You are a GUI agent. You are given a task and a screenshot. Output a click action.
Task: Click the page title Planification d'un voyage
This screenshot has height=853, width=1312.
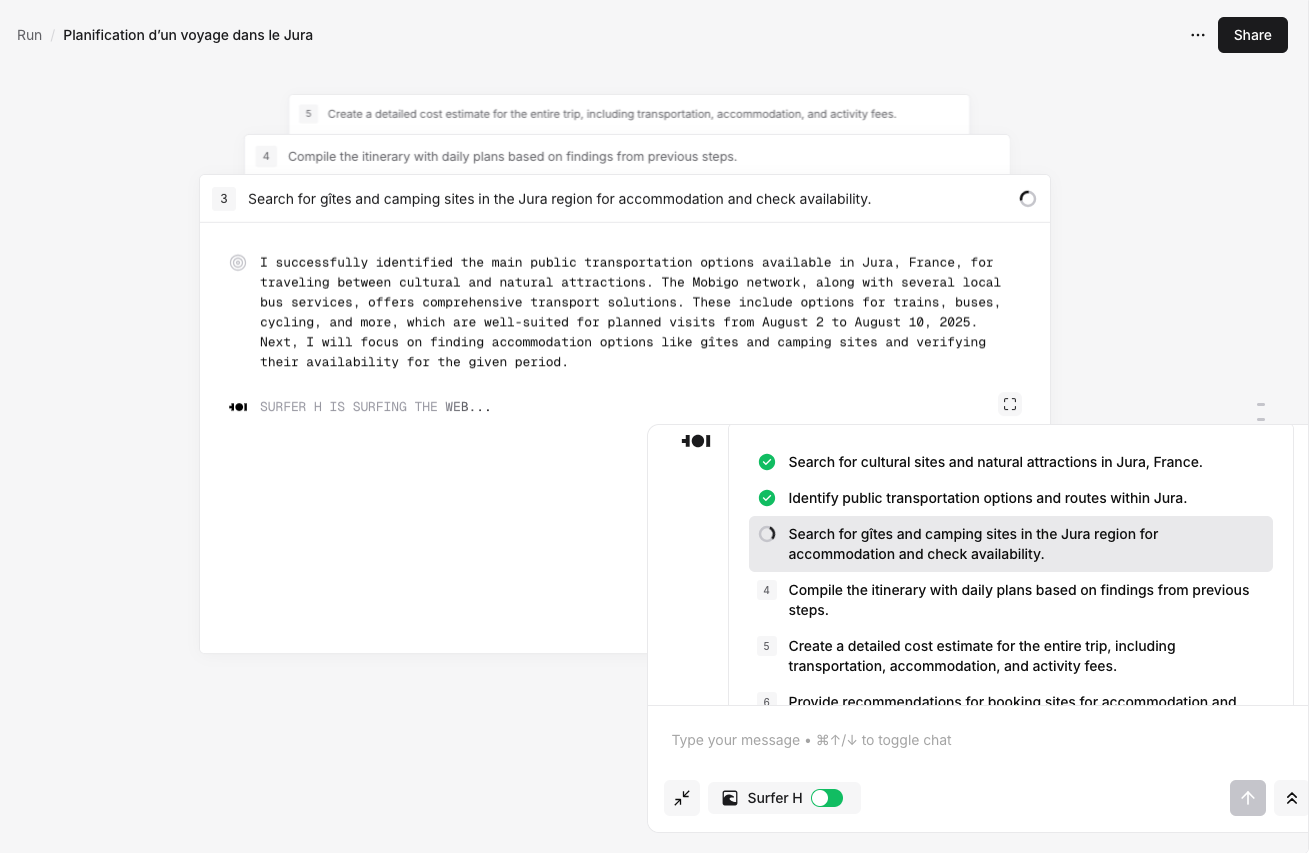point(188,35)
